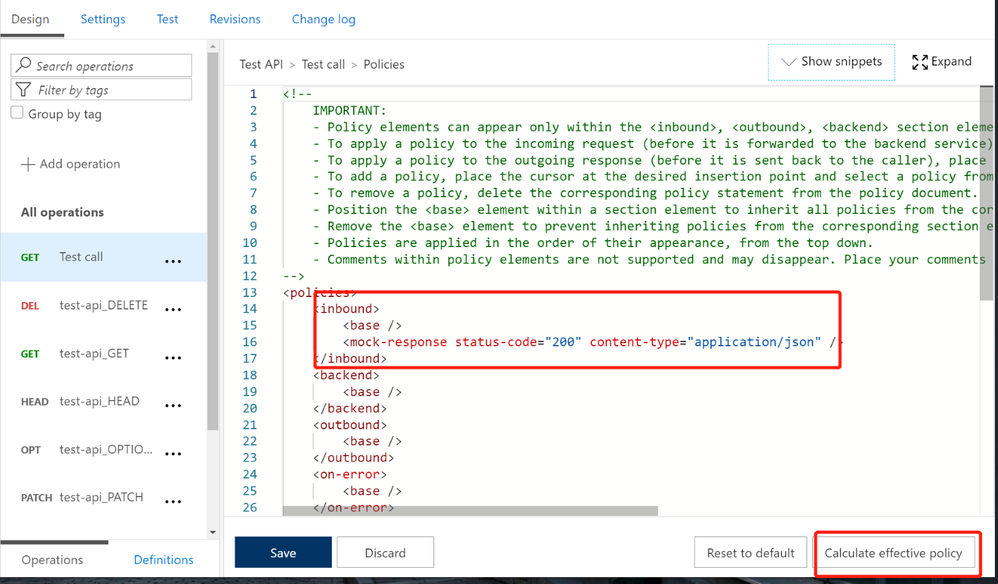Select the test-api_DELETE operation
The image size is (998, 584).
click(x=103, y=305)
